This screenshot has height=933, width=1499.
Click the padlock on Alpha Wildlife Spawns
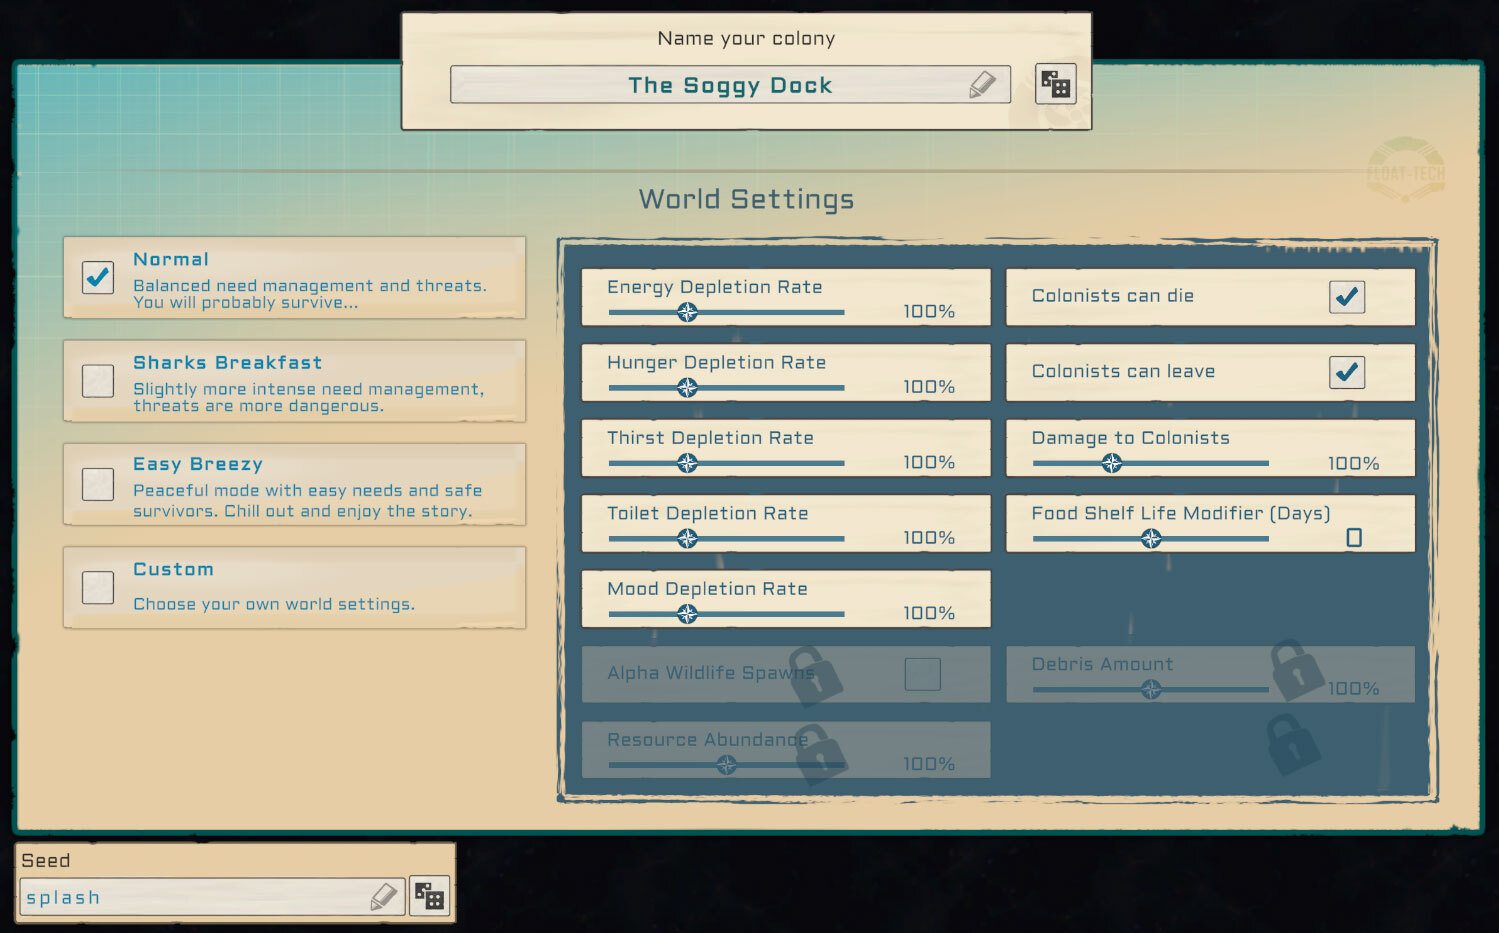pyautogui.click(x=814, y=675)
